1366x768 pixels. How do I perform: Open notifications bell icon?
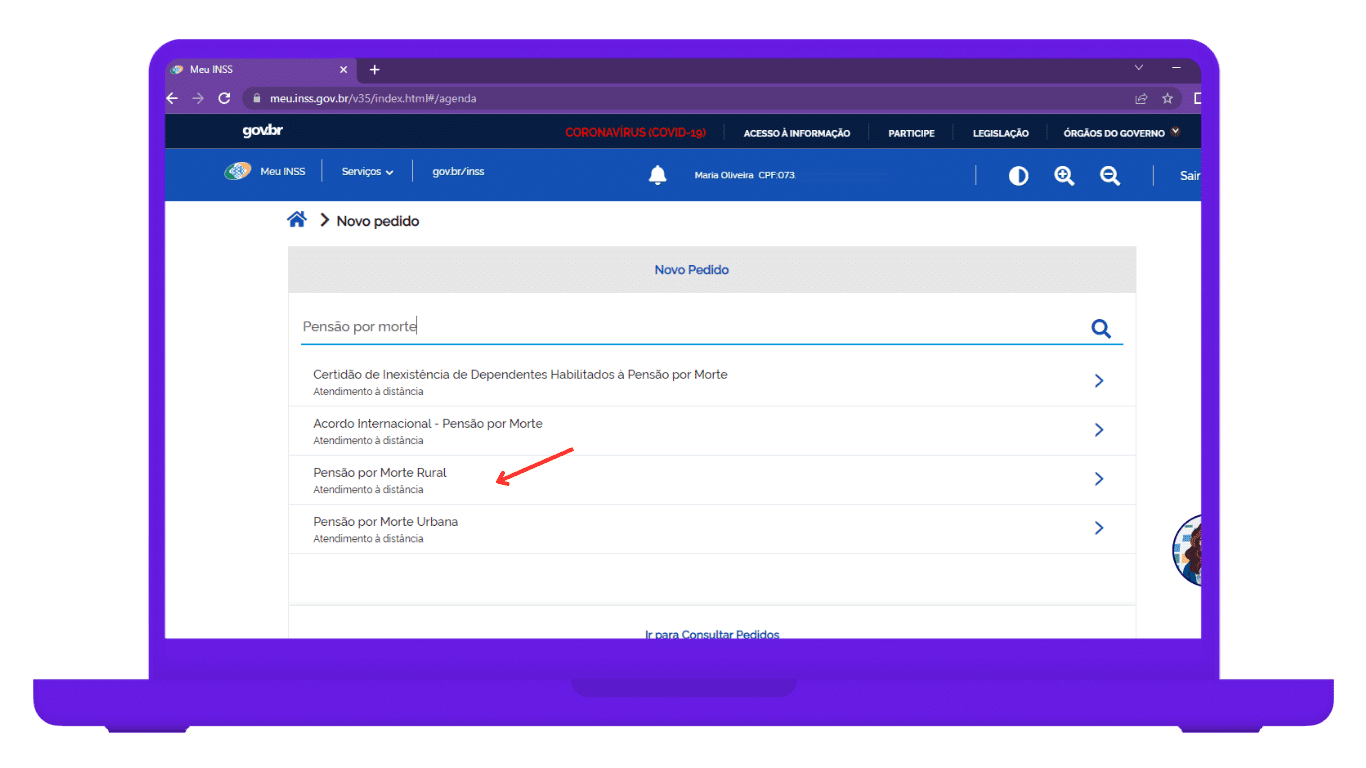[x=657, y=176]
